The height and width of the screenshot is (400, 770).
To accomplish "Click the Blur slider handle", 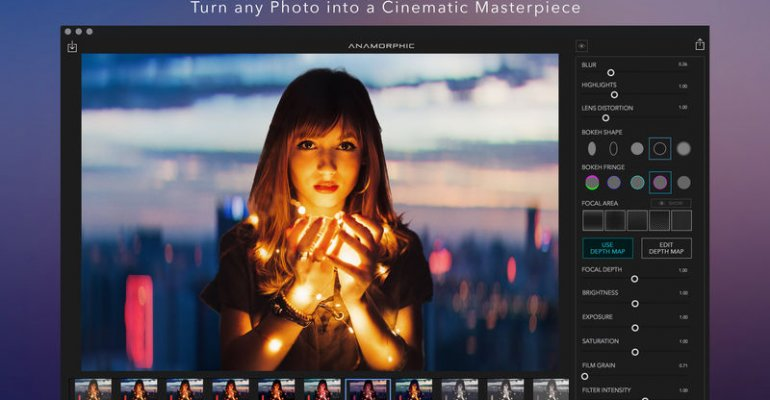I will pyautogui.click(x=610, y=73).
